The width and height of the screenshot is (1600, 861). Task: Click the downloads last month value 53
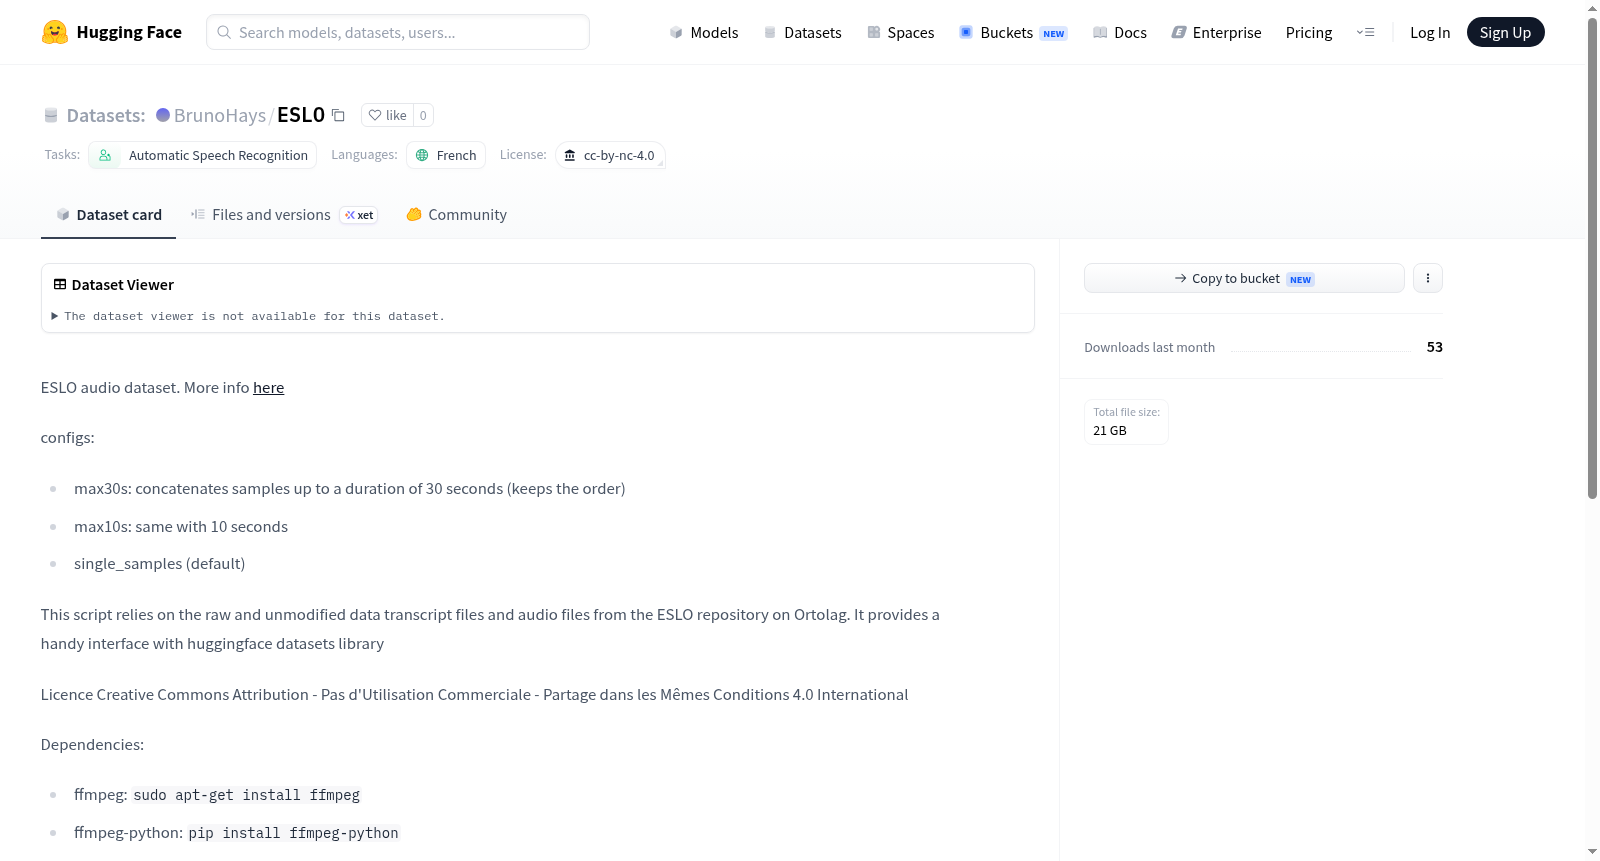1435,347
